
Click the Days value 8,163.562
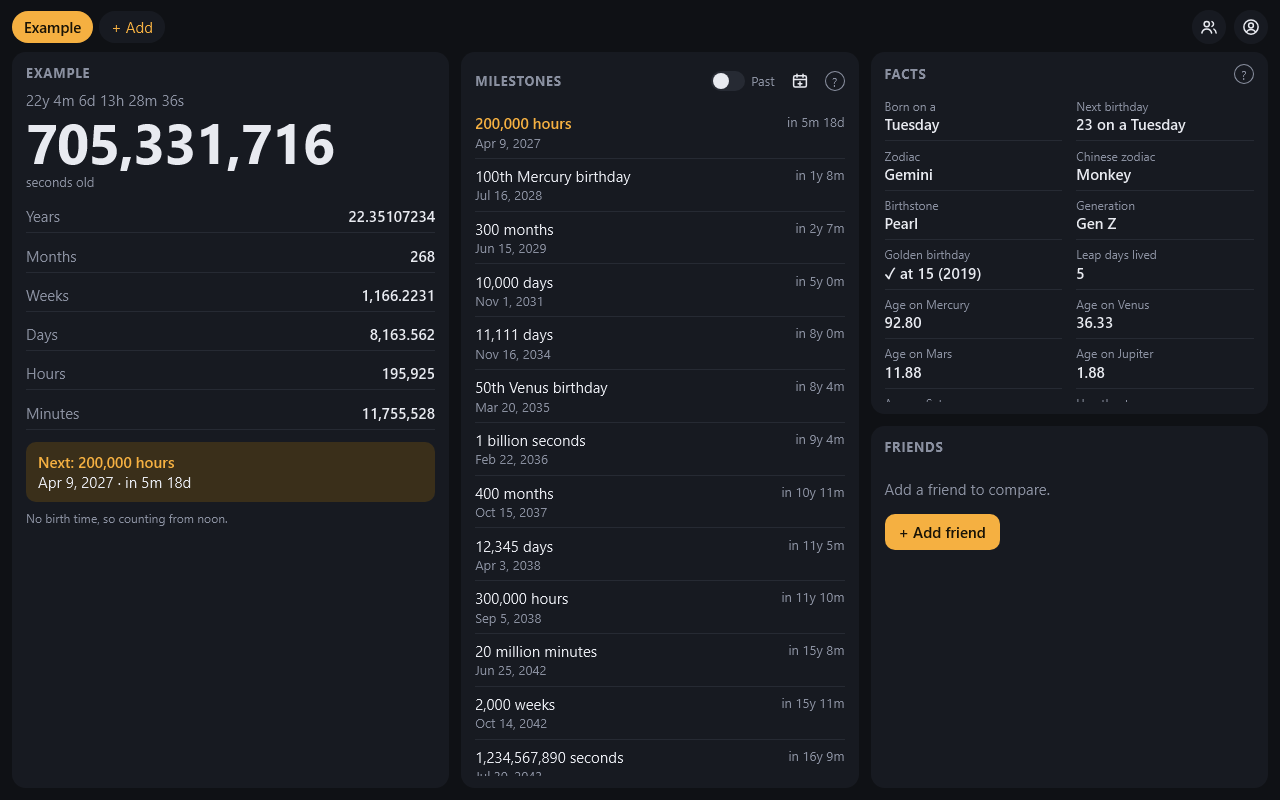pos(402,335)
